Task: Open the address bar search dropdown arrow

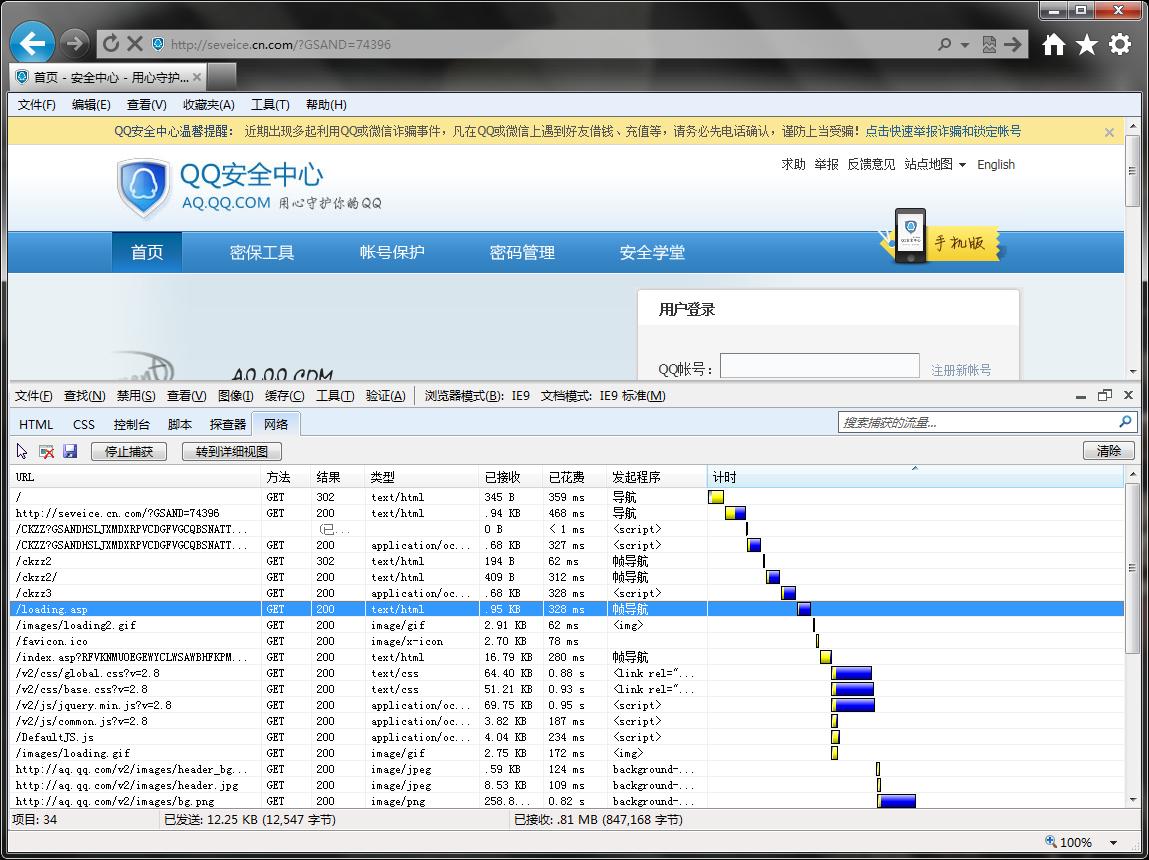Action: coord(965,45)
